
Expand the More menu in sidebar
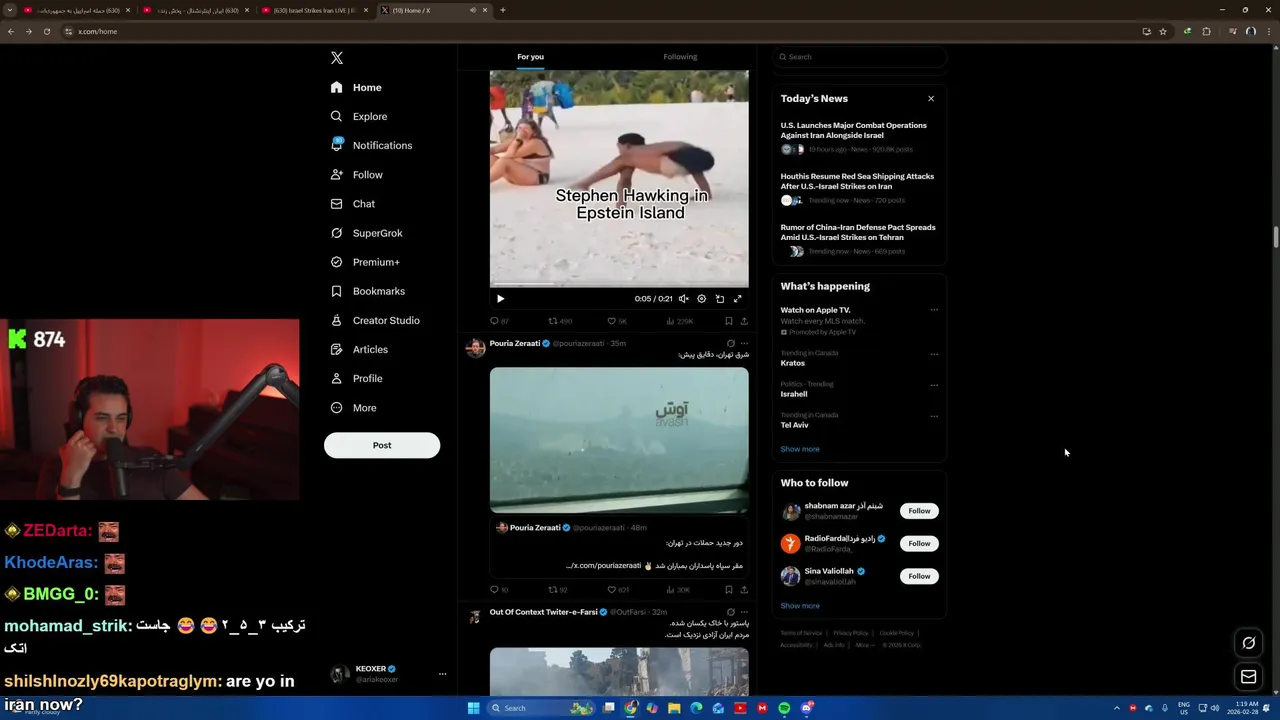coord(353,408)
